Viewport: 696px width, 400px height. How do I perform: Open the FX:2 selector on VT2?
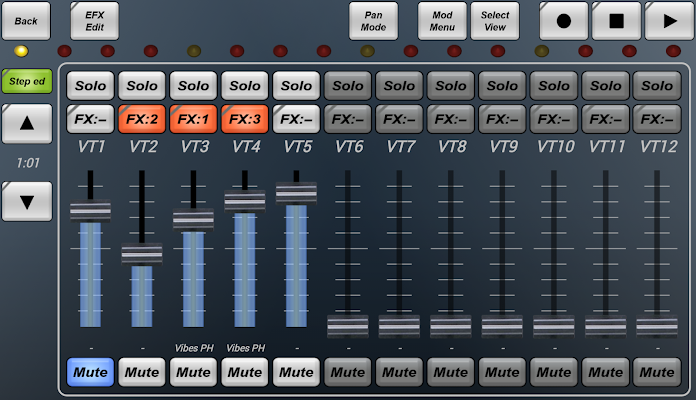(142, 119)
